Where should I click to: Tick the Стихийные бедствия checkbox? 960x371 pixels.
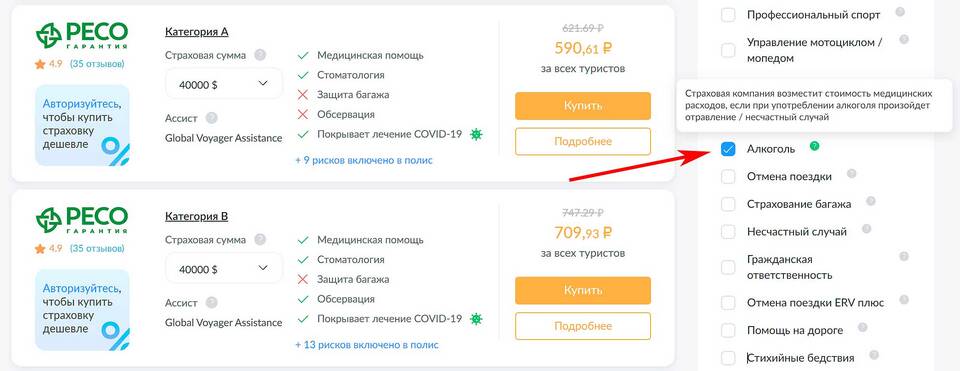click(728, 358)
